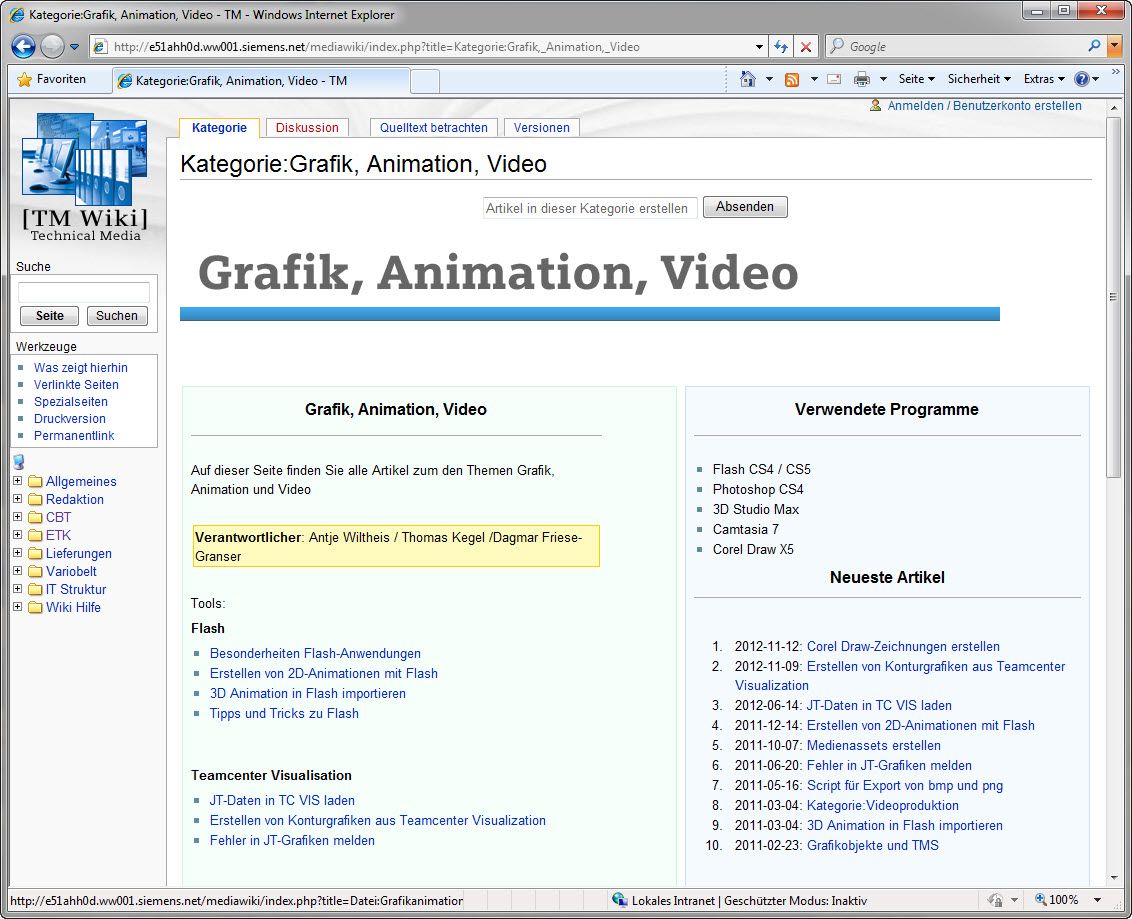Click the search magnifier icon next to Google box

coord(1094,46)
